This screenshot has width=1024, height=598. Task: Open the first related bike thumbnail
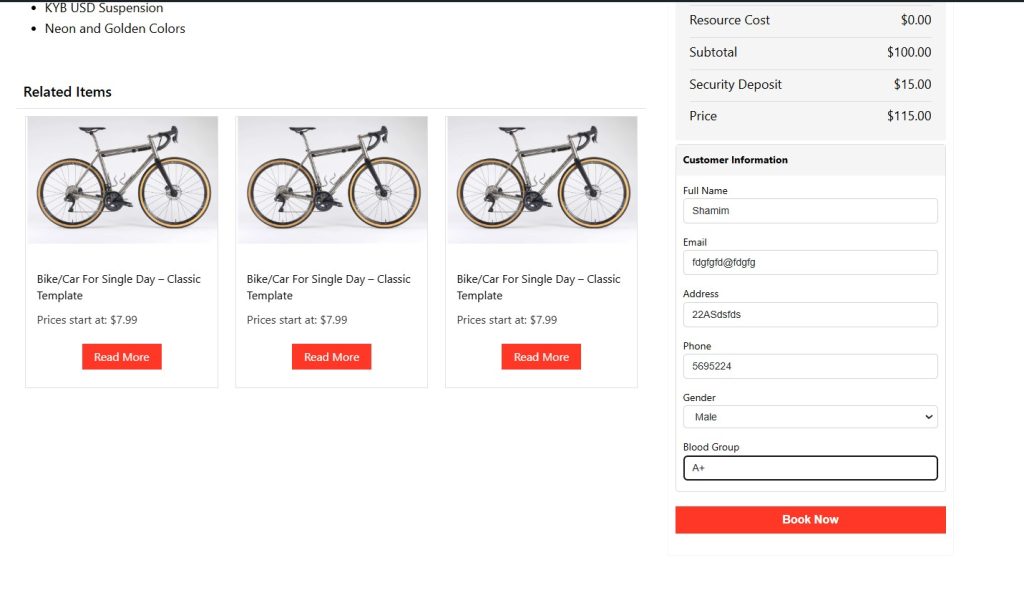[122, 180]
